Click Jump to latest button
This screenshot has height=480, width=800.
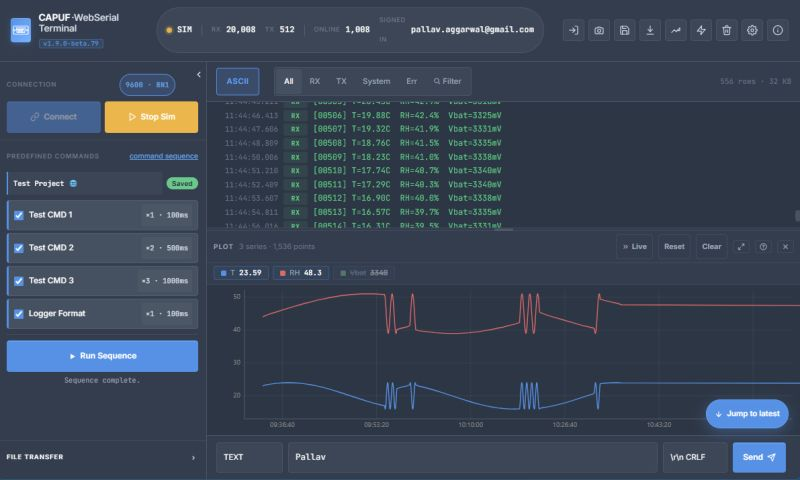(747, 414)
